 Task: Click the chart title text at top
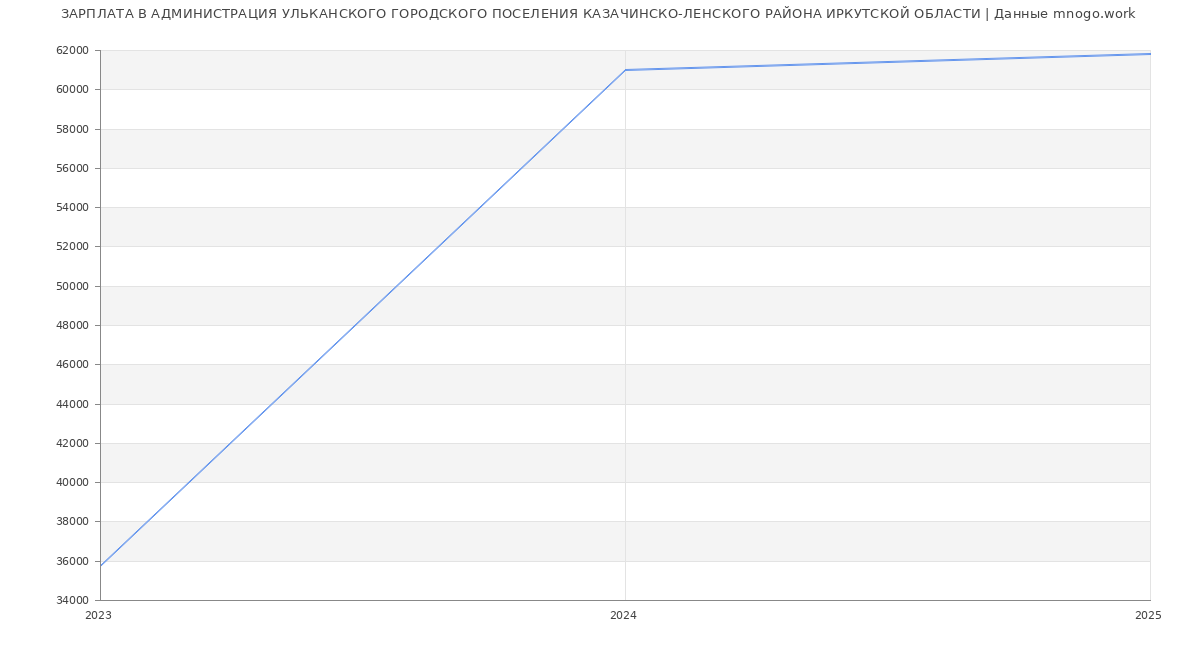point(598,14)
